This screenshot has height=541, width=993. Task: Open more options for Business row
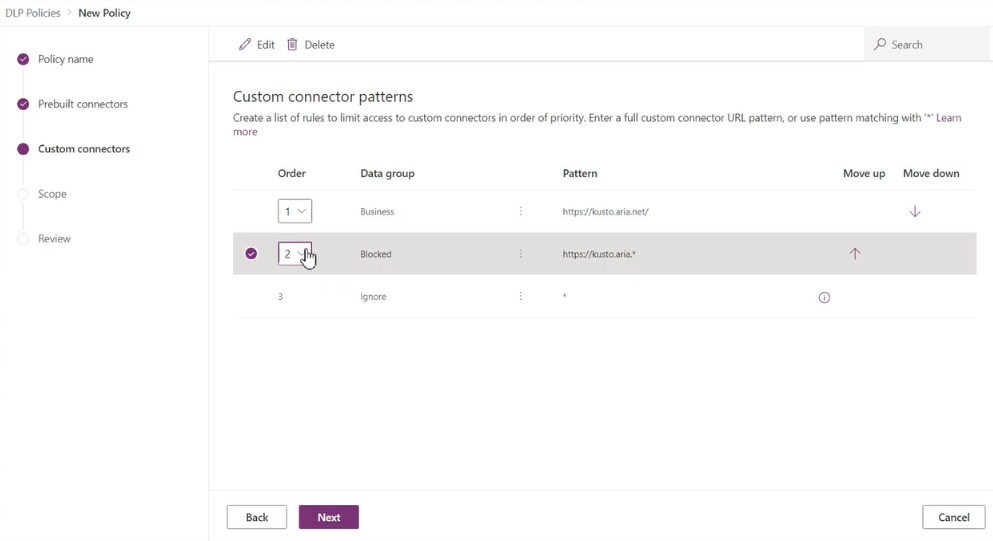pos(521,212)
